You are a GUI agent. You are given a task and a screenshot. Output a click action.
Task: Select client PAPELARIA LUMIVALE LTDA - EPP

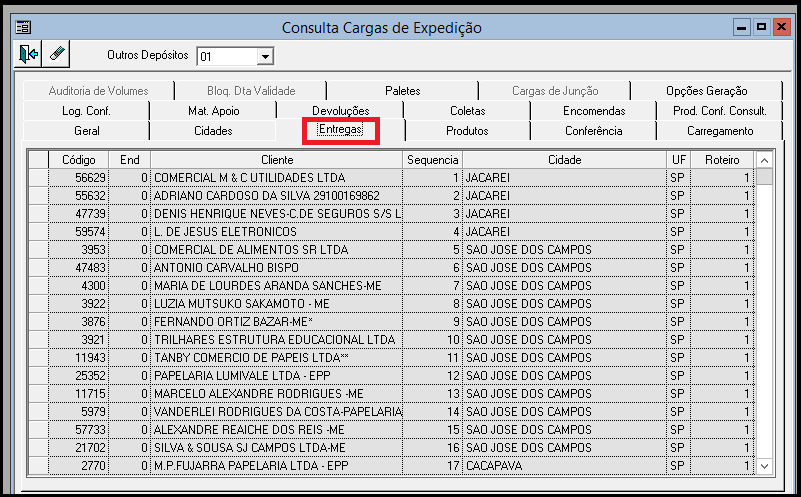click(x=276, y=375)
